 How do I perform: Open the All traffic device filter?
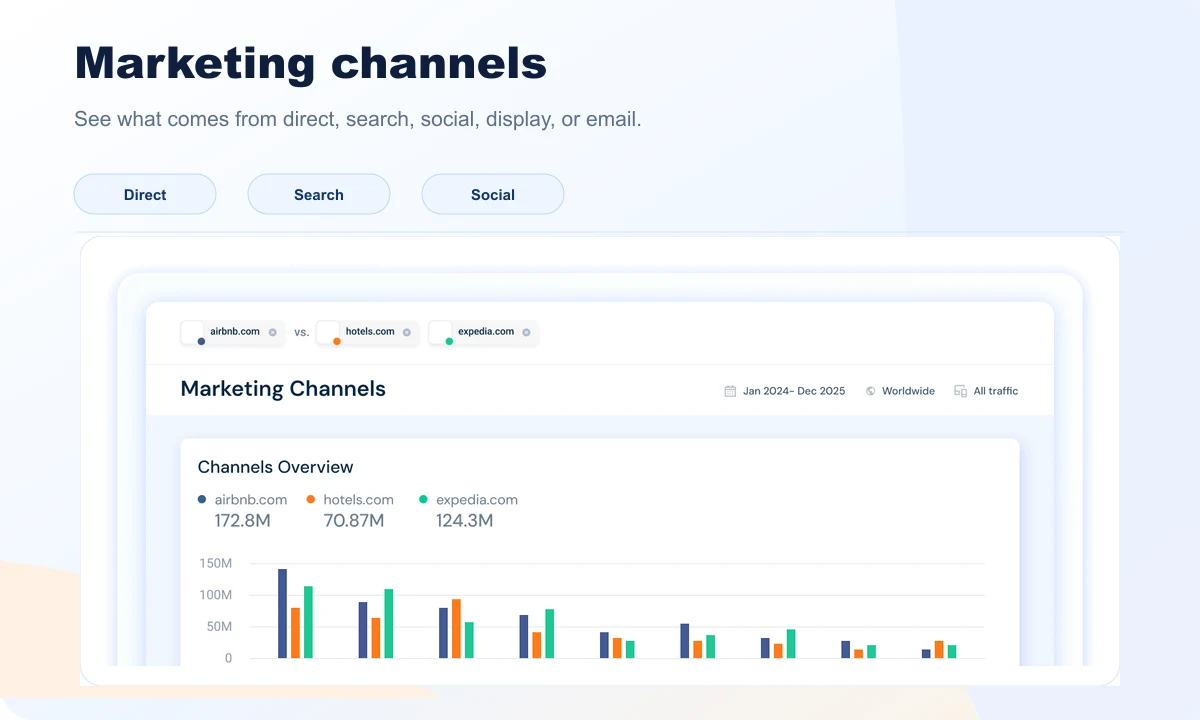(996, 391)
